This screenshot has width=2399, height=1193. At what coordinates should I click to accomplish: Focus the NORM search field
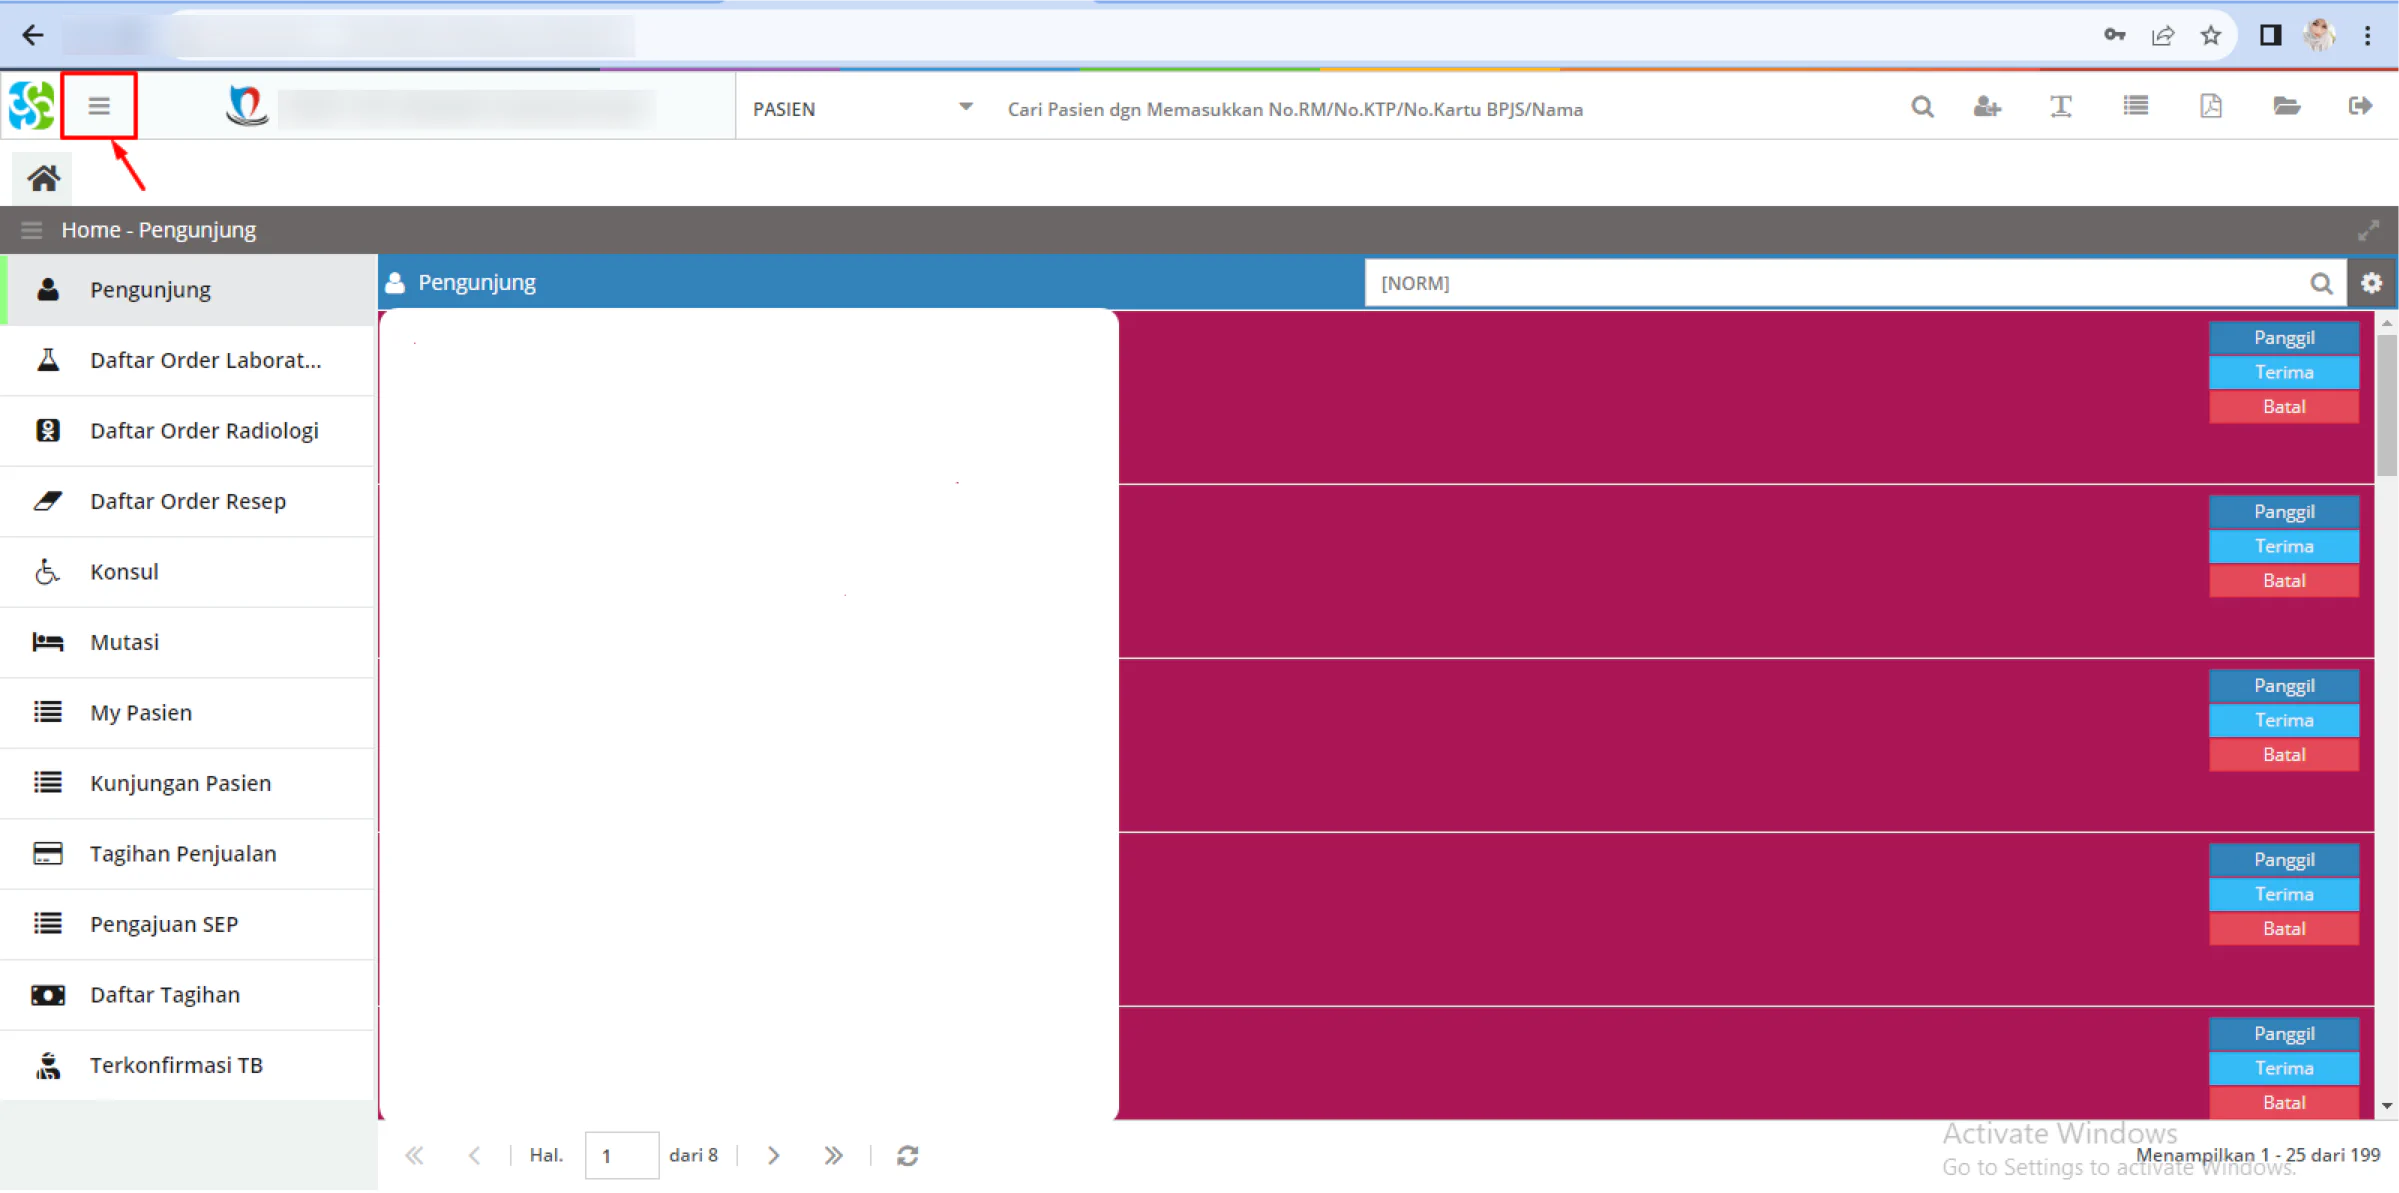(1838, 284)
